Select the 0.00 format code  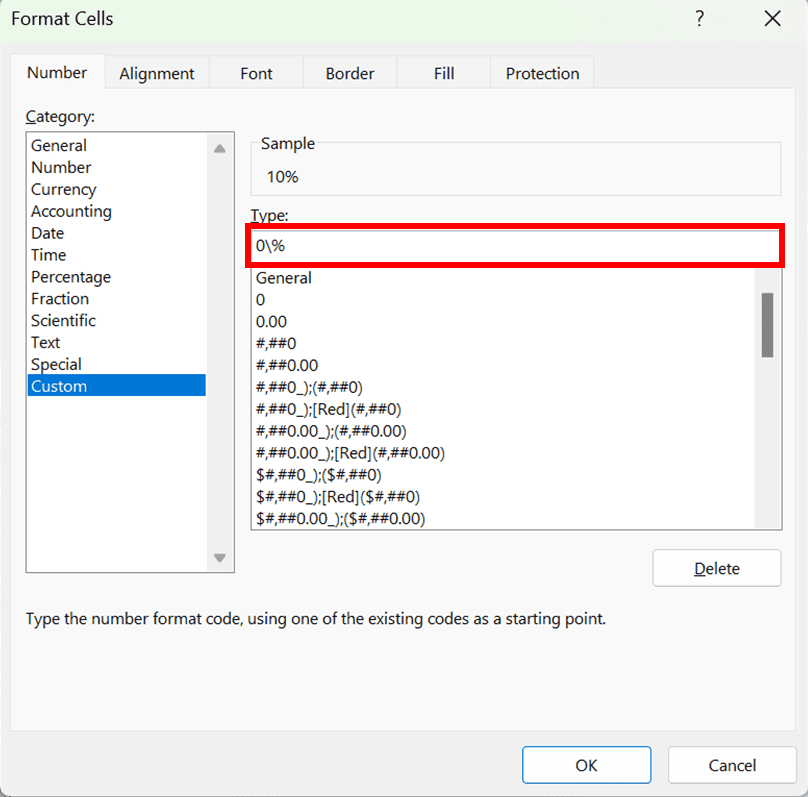point(503,322)
